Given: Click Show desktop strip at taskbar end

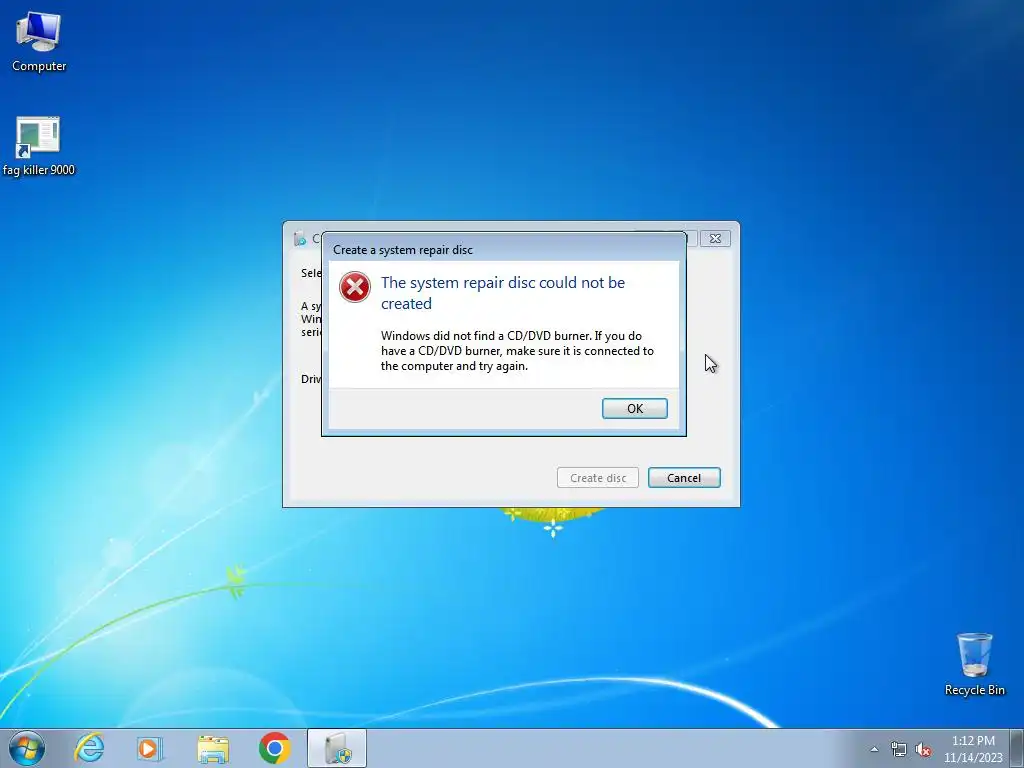Looking at the screenshot, I should click(x=1016, y=748).
